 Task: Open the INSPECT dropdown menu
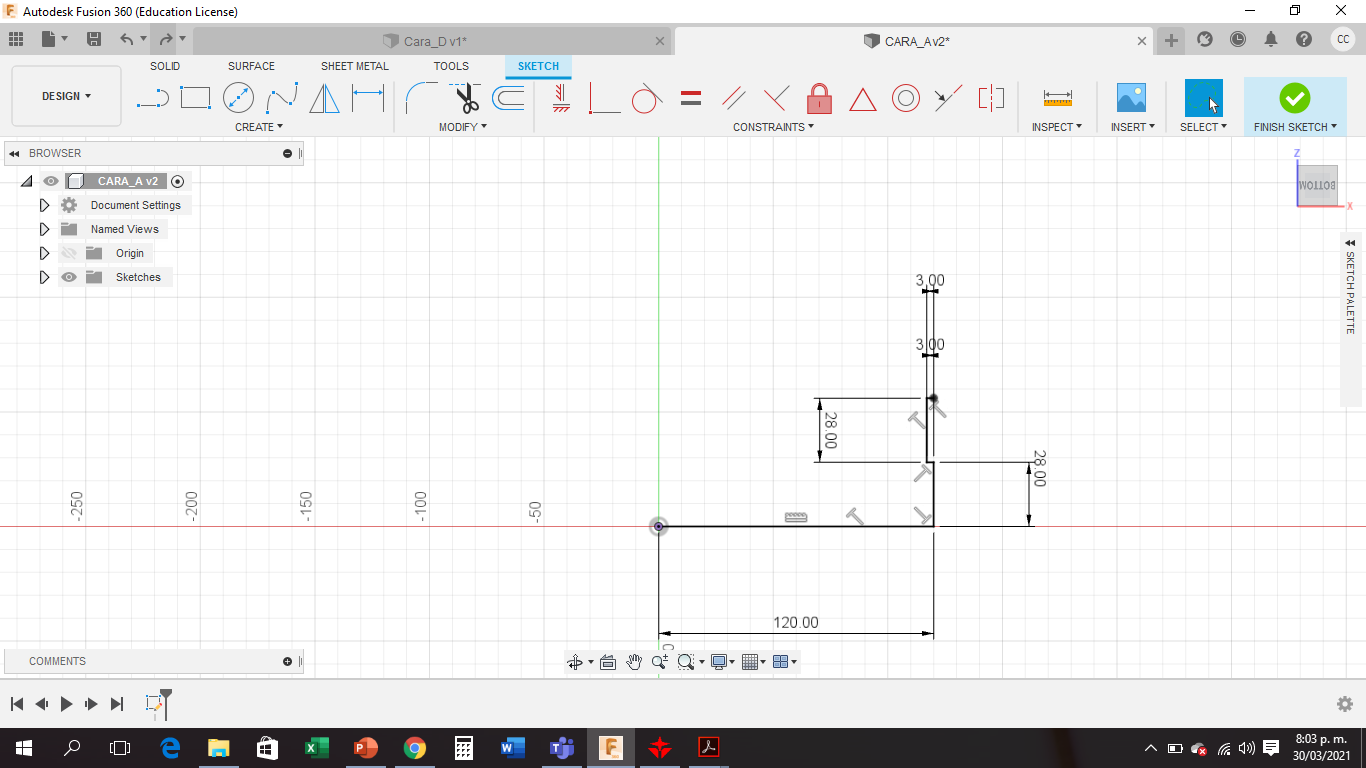click(1057, 127)
